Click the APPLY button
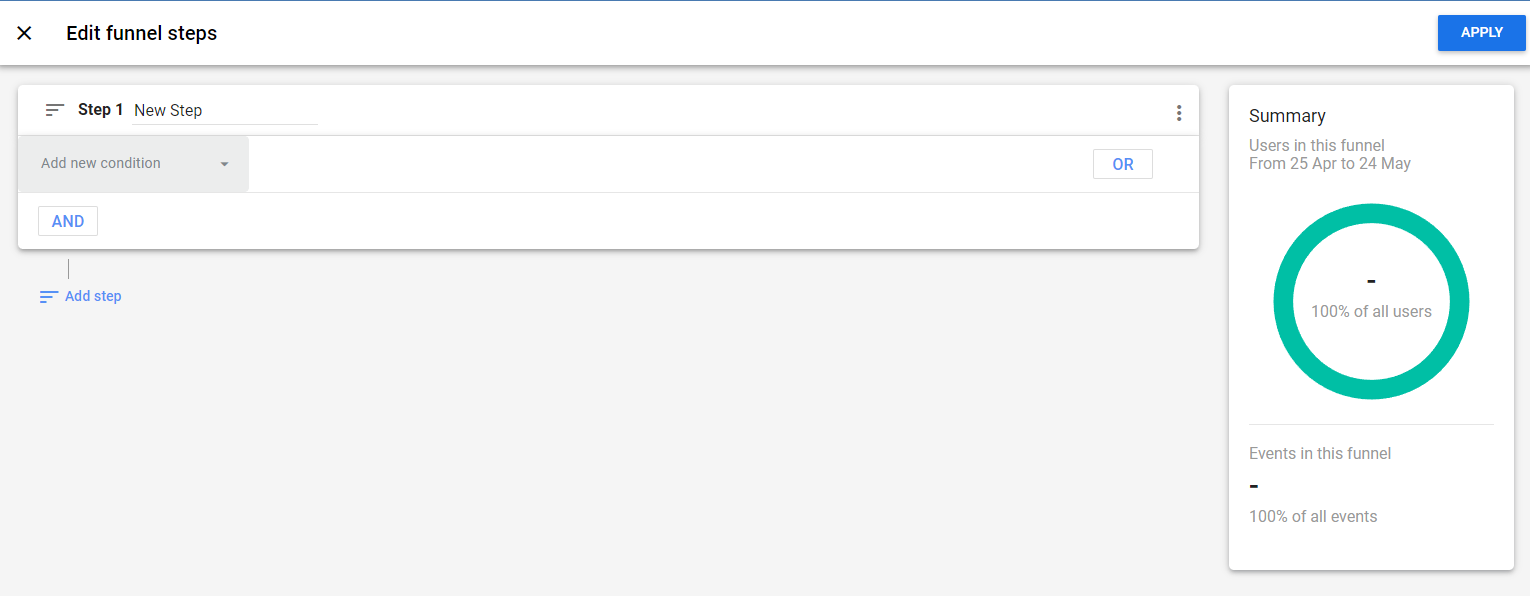 pos(1481,33)
